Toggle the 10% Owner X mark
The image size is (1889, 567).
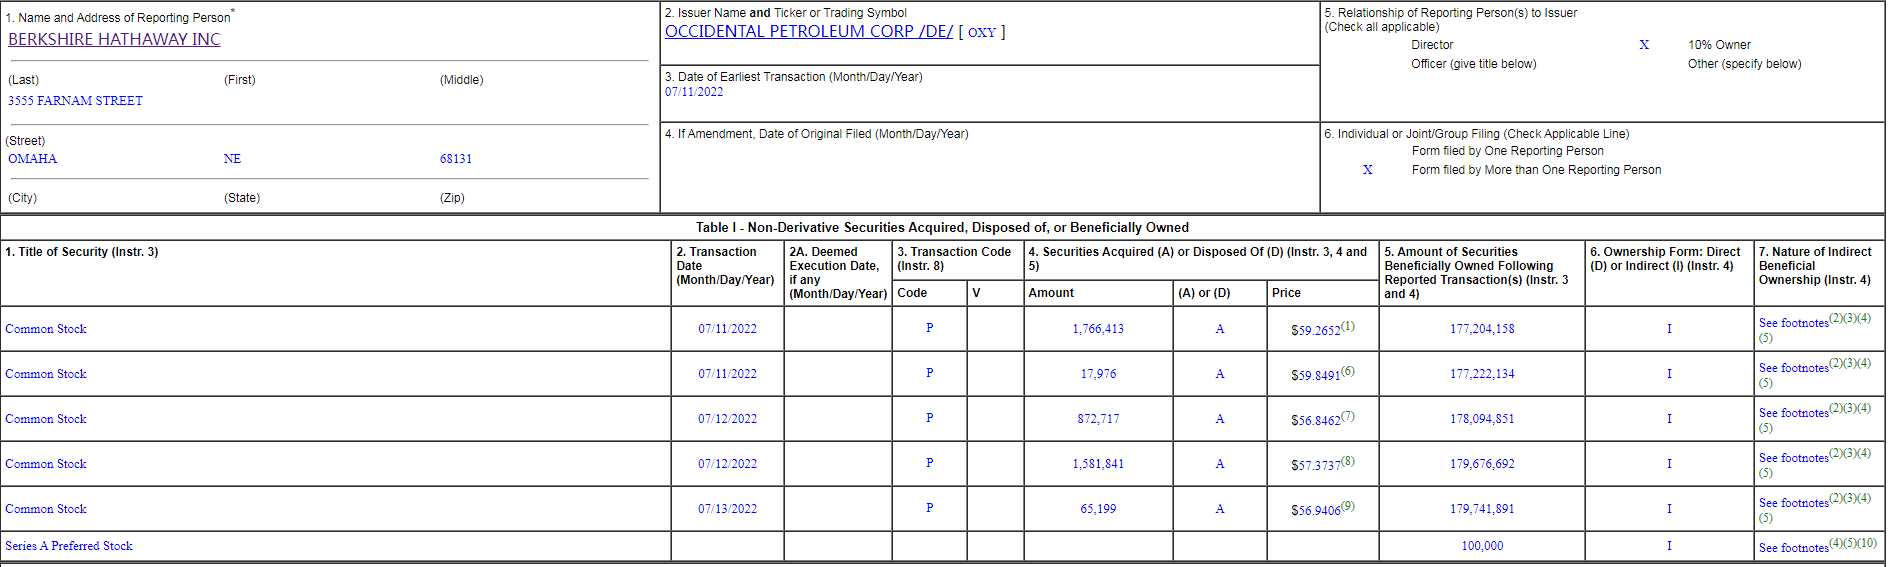click(1644, 45)
